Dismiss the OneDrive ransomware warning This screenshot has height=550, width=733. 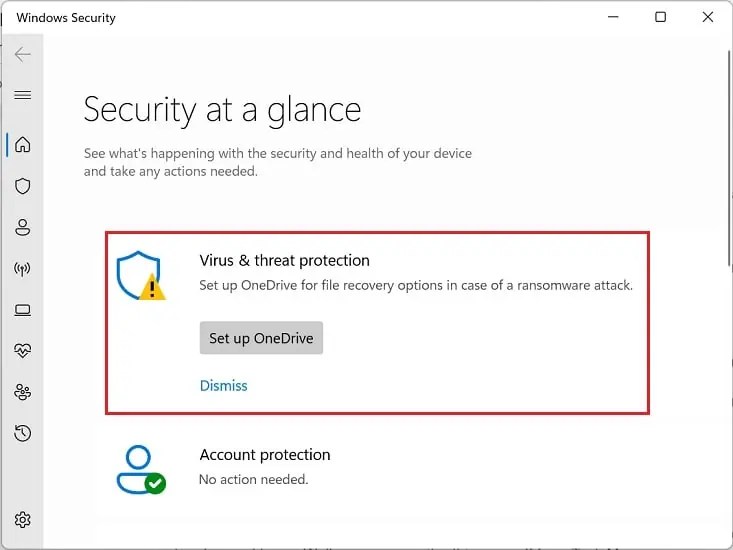coord(223,386)
